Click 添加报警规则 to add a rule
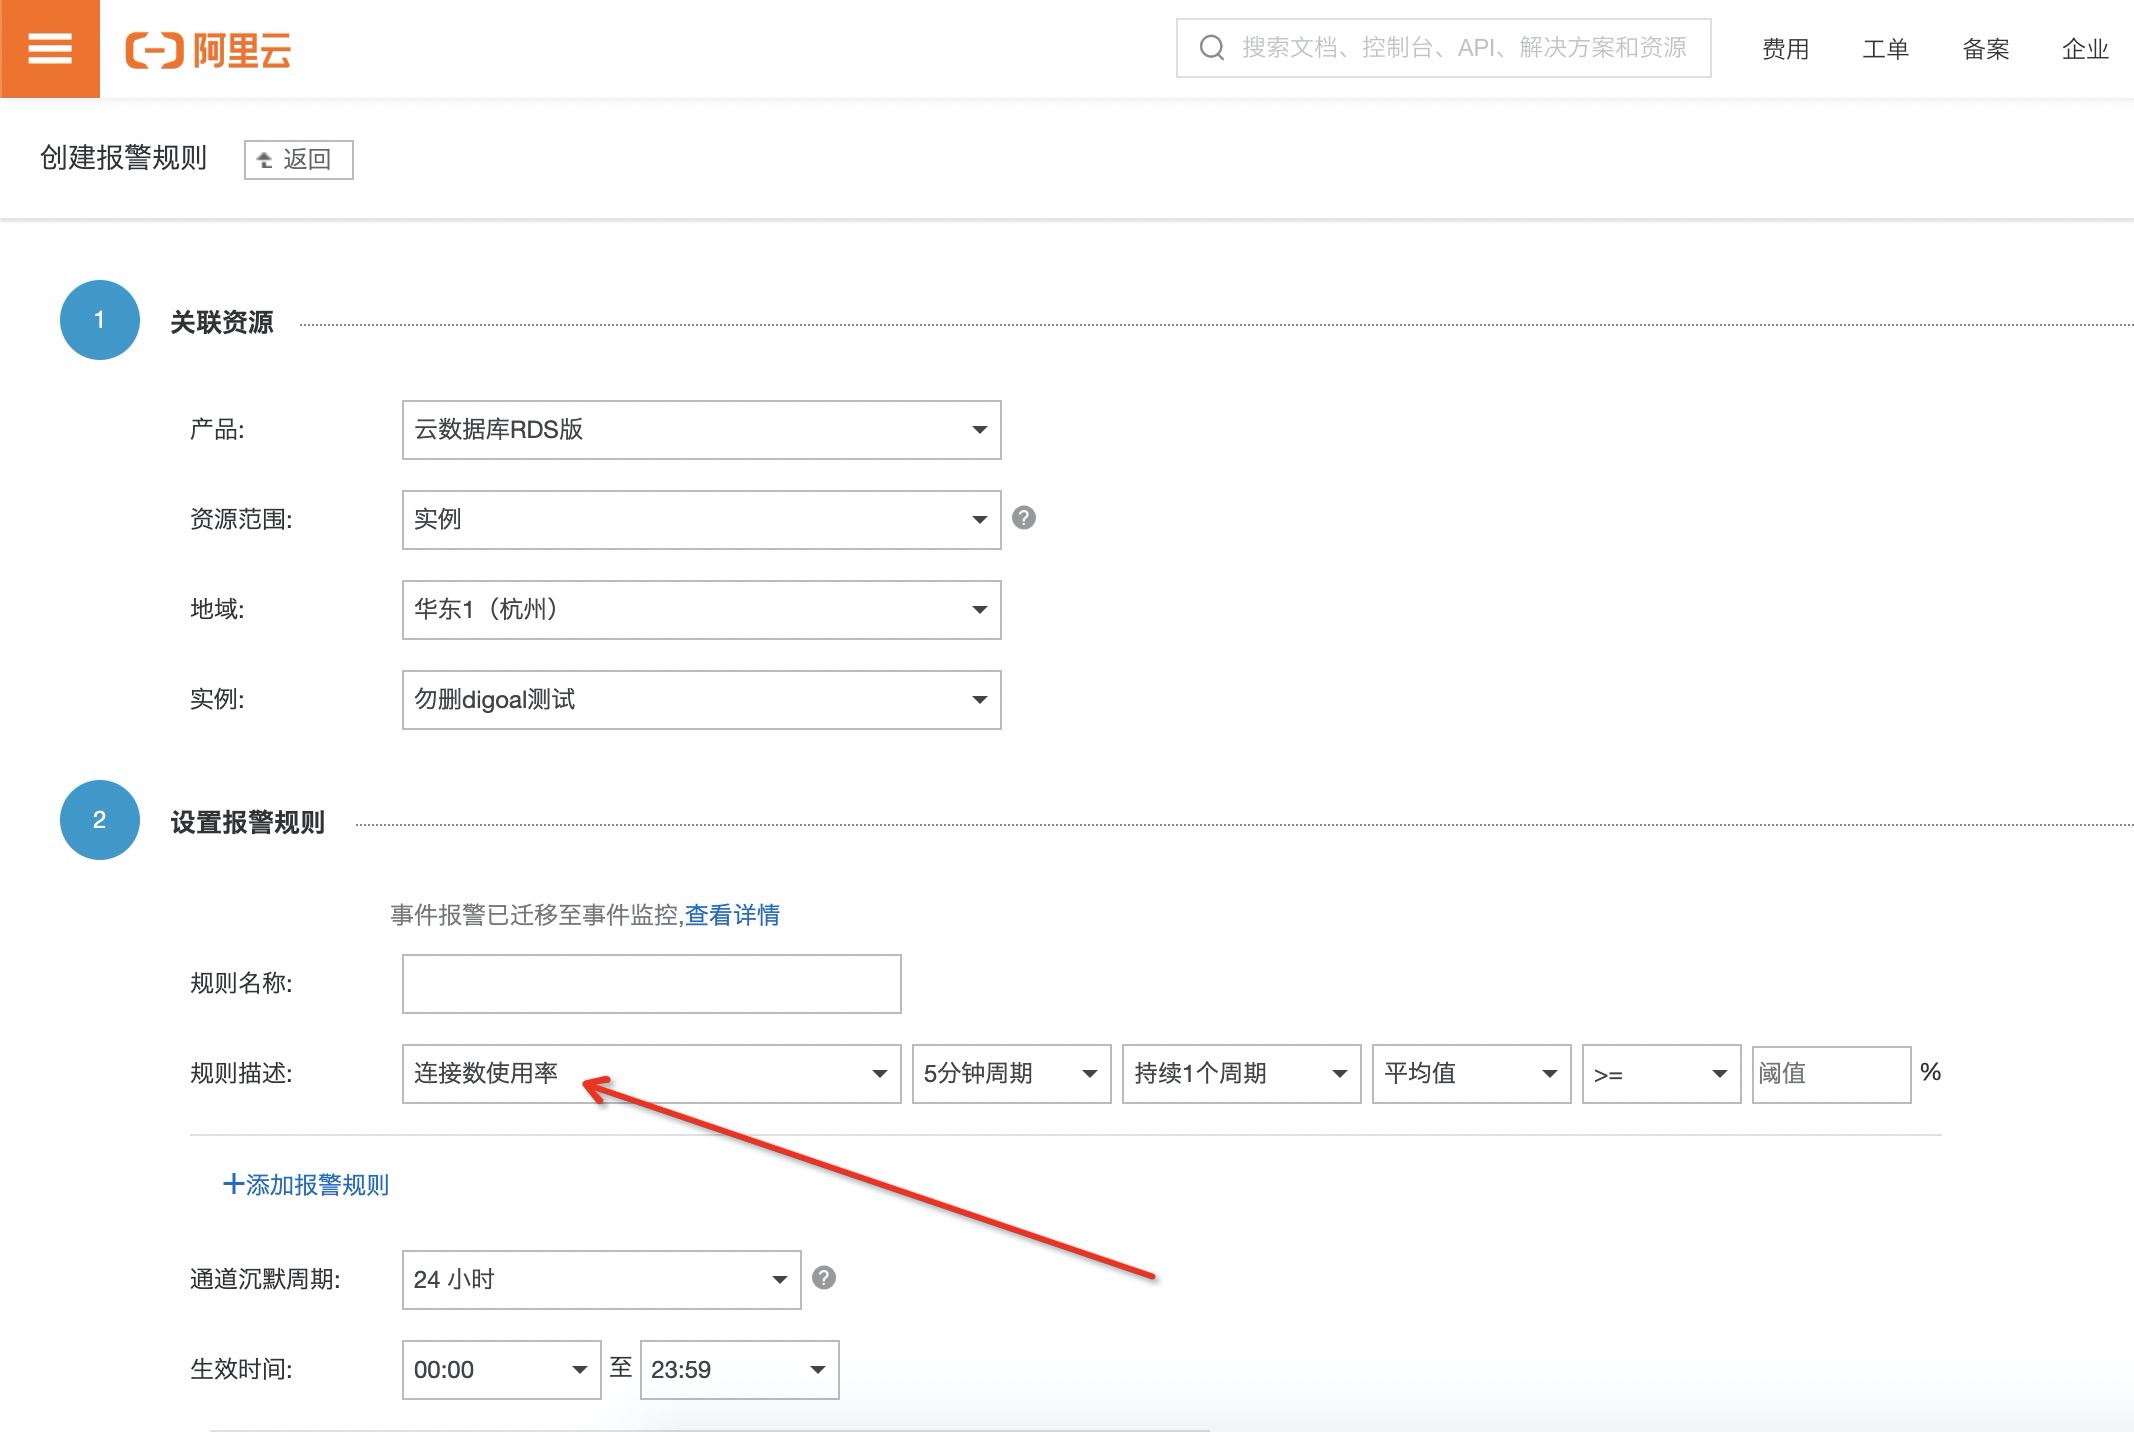The image size is (2134, 1432). pyautogui.click(x=306, y=1185)
